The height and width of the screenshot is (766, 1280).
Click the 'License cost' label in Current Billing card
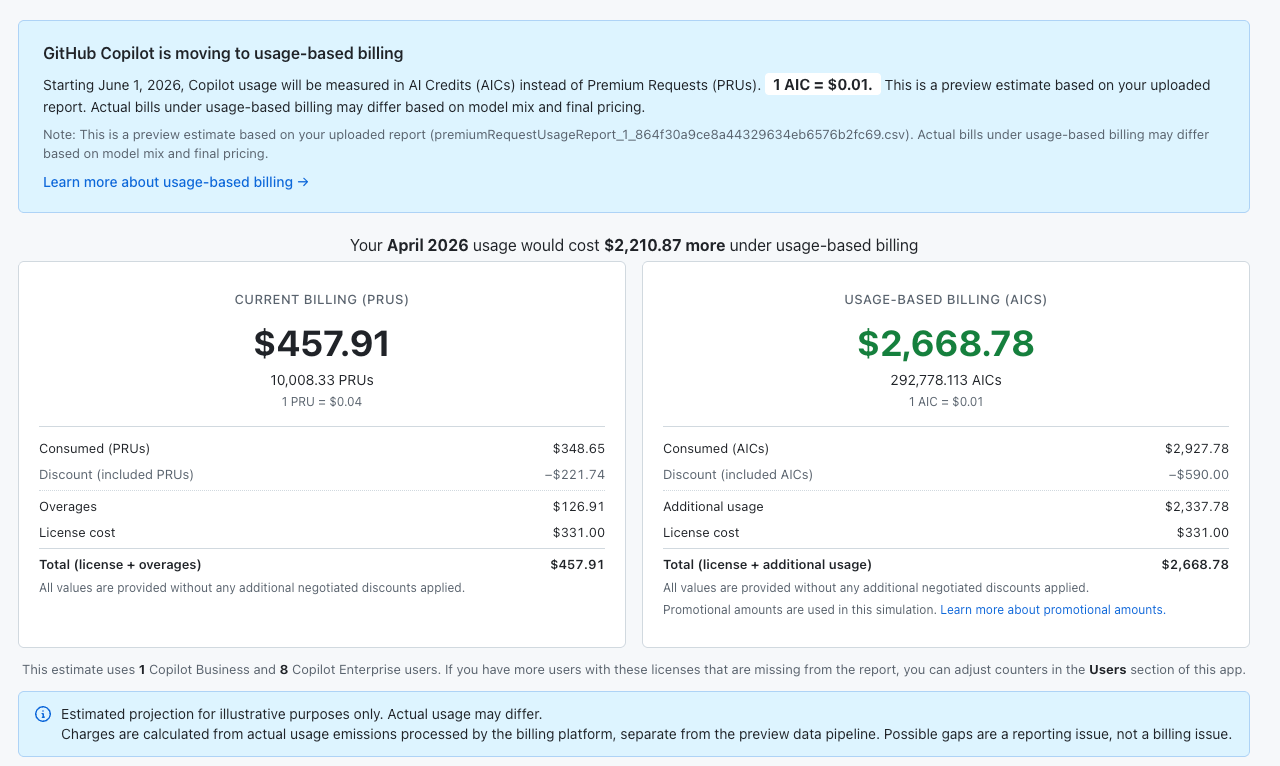click(77, 533)
